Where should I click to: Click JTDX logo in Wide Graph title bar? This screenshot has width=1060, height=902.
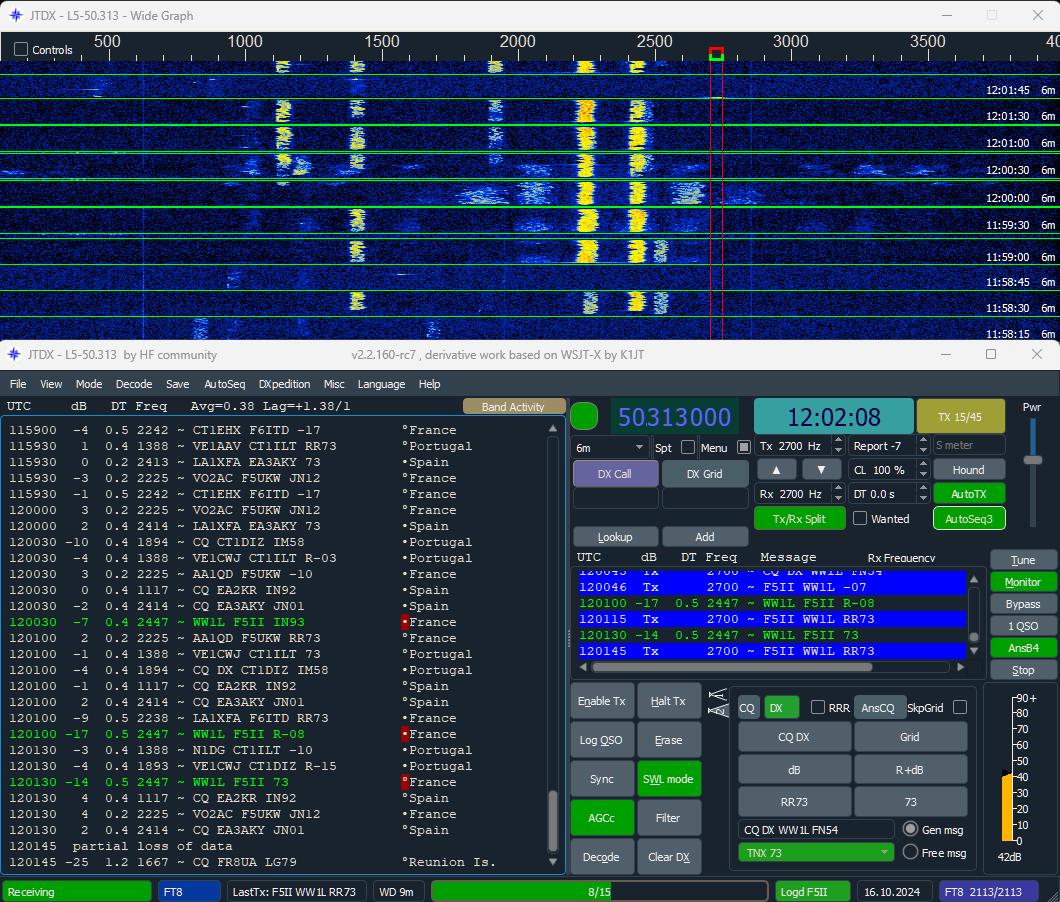(16, 15)
